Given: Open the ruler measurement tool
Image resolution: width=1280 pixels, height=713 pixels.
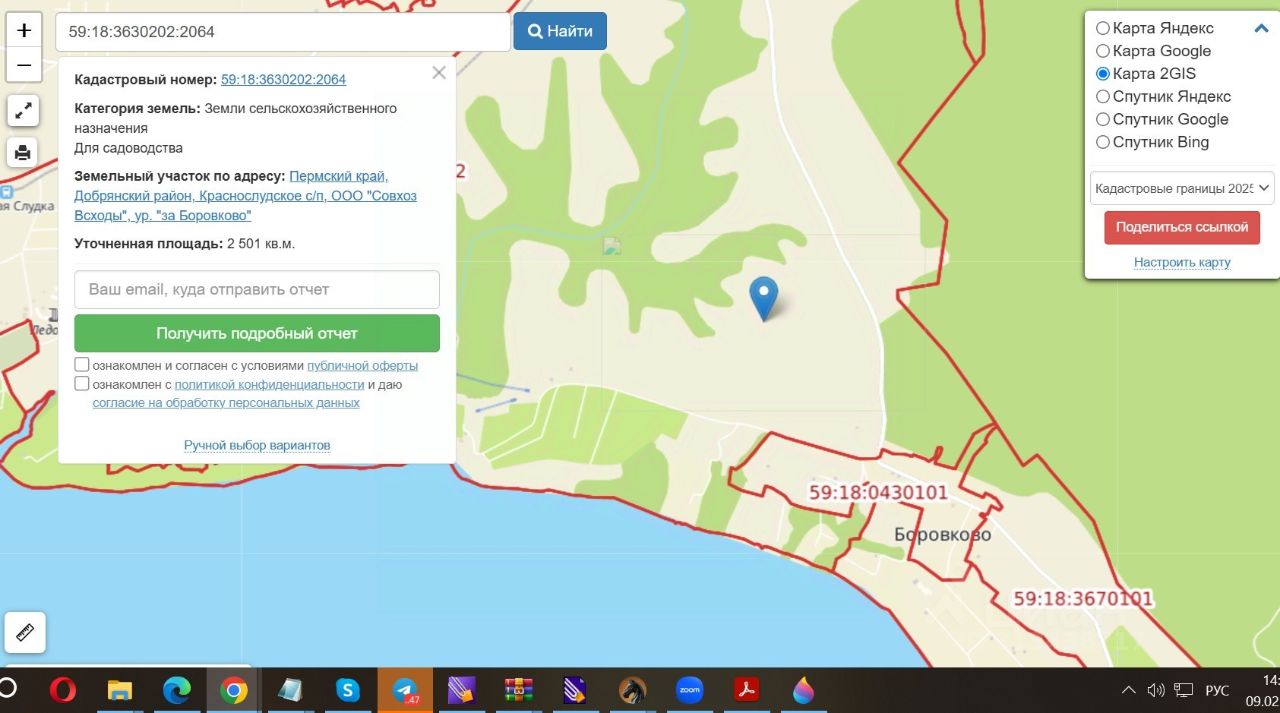Looking at the screenshot, I should pos(25,632).
